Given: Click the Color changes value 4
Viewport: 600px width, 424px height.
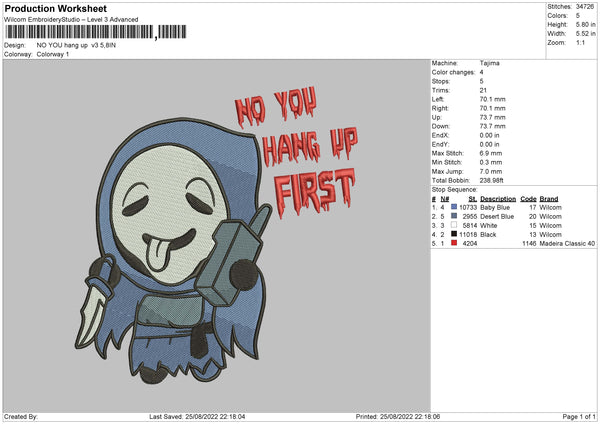Looking at the screenshot, I should [481, 72].
